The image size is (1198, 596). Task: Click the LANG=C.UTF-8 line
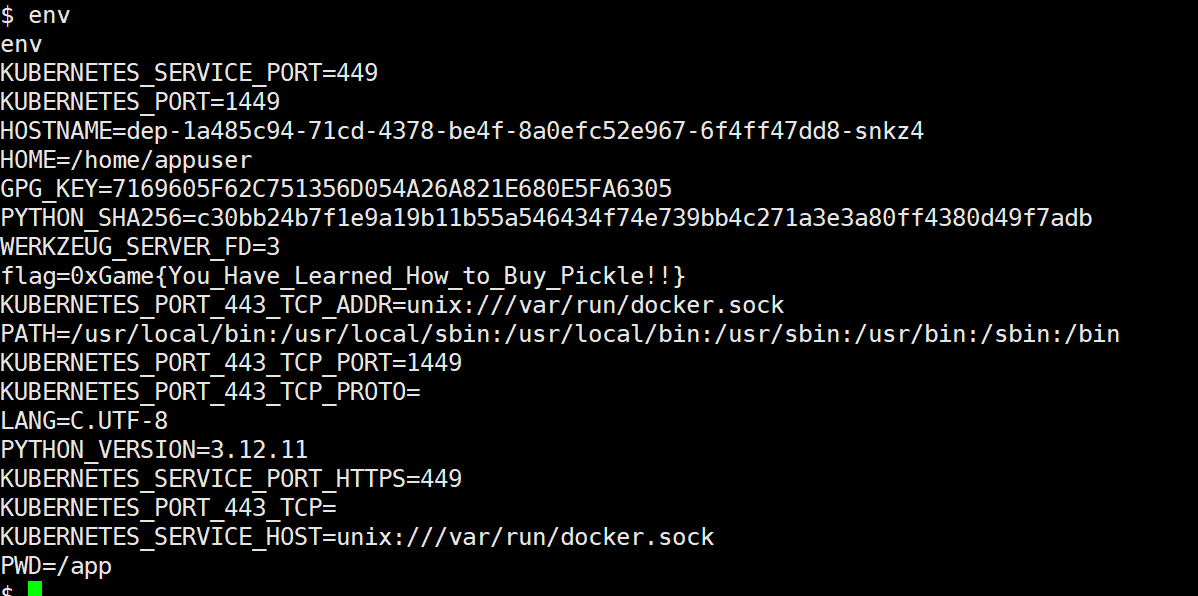pyautogui.click(x=84, y=421)
